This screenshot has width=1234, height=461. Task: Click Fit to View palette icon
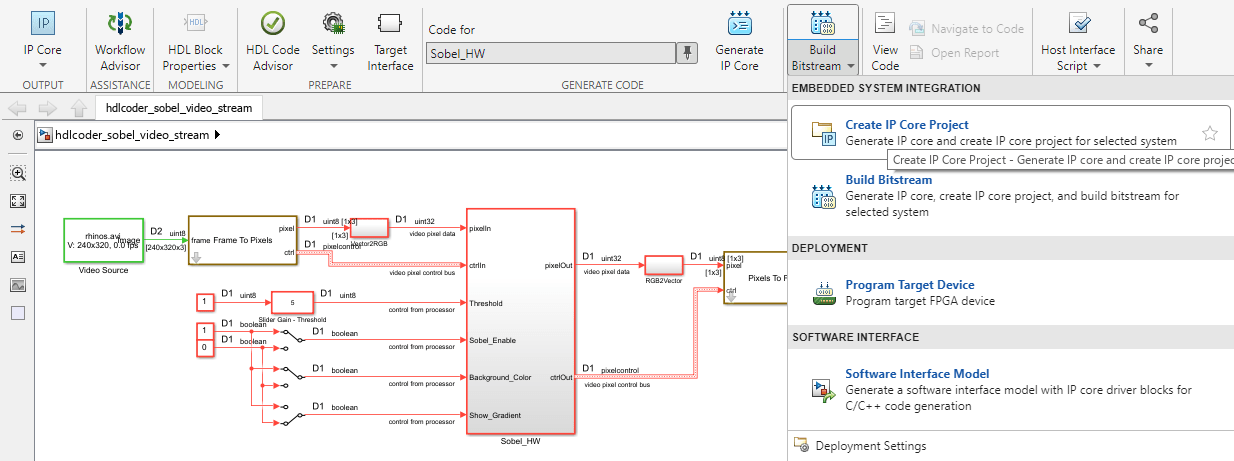click(17, 201)
